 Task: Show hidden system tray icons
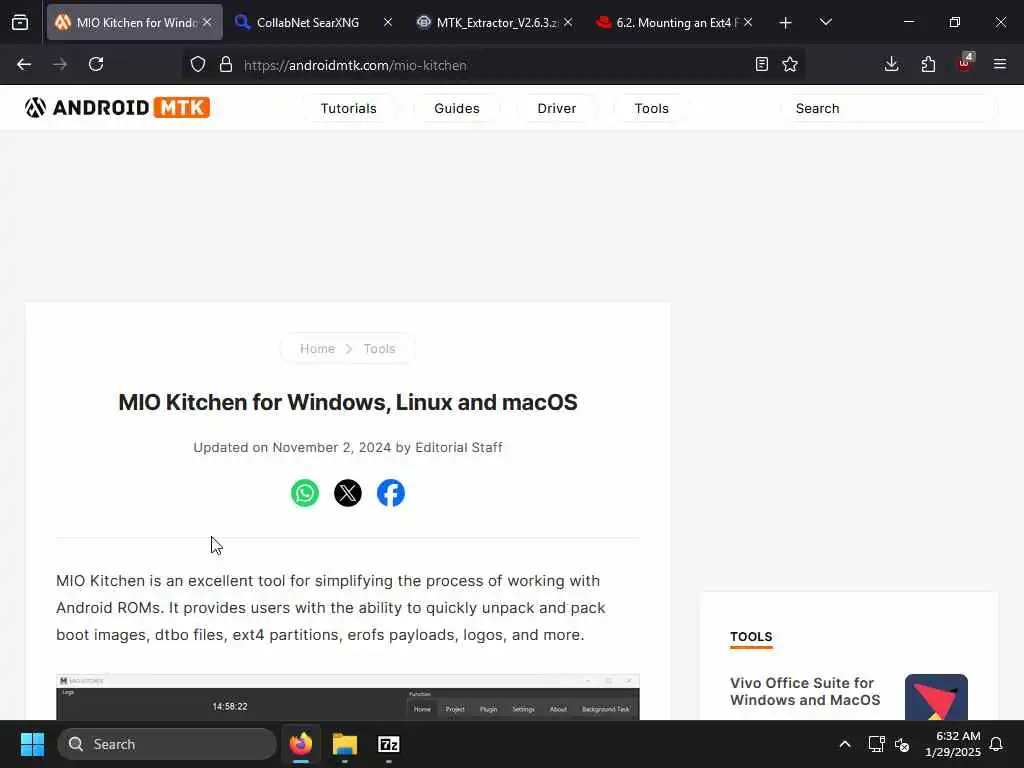[x=844, y=744]
